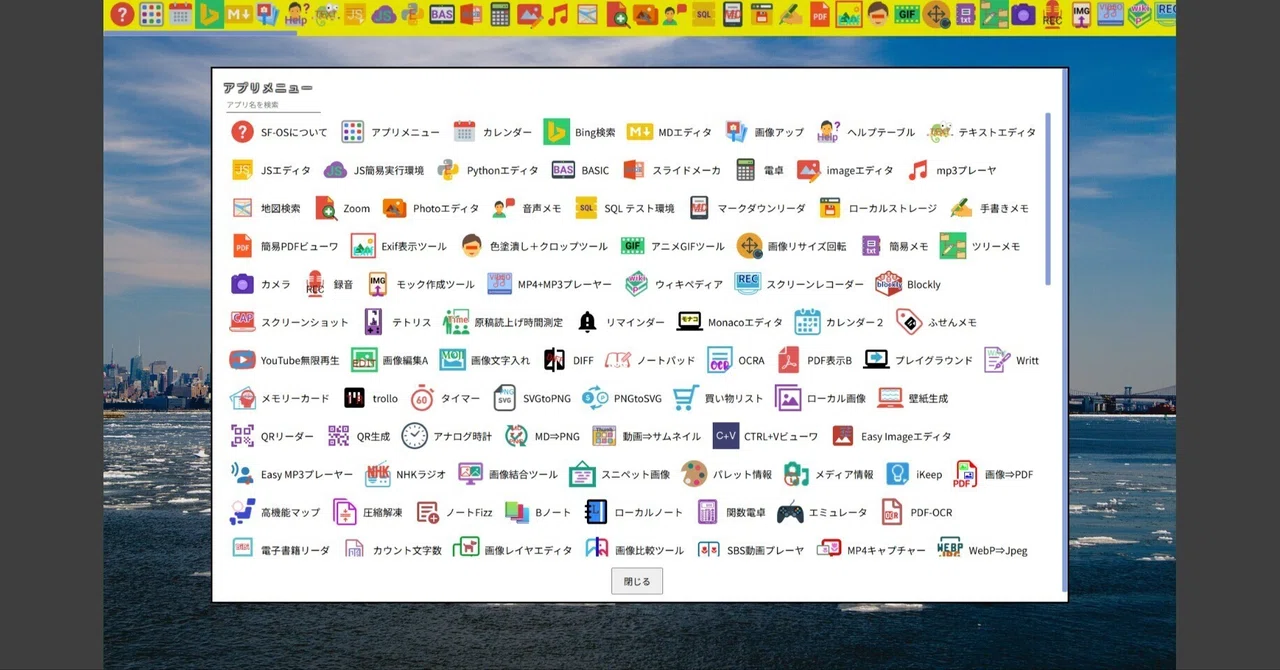
Task: Launch リマインダー app
Action: pyautogui.click(x=620, y=322)
